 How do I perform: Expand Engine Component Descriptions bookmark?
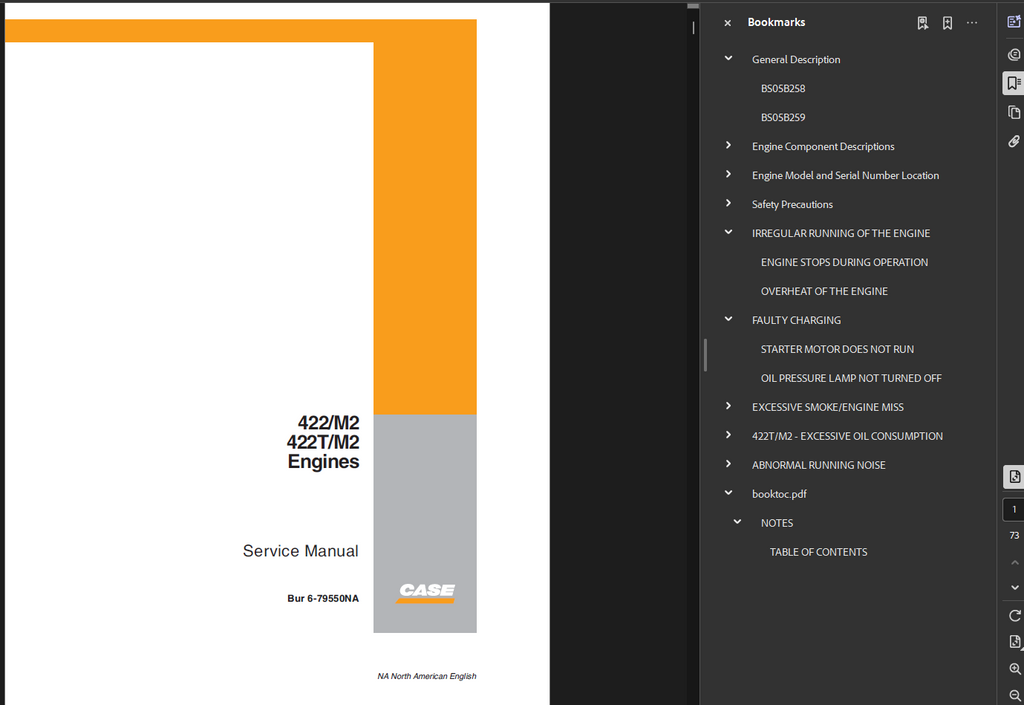(729, 145)
